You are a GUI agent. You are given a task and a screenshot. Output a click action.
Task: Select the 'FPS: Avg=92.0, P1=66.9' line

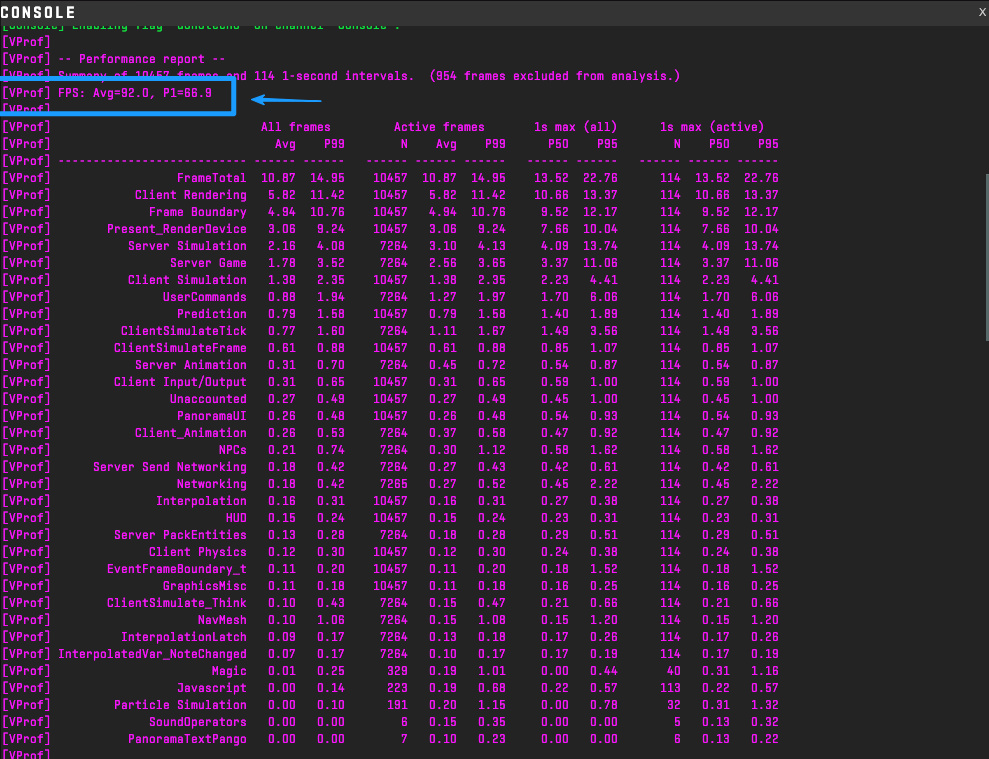point(135,93)
